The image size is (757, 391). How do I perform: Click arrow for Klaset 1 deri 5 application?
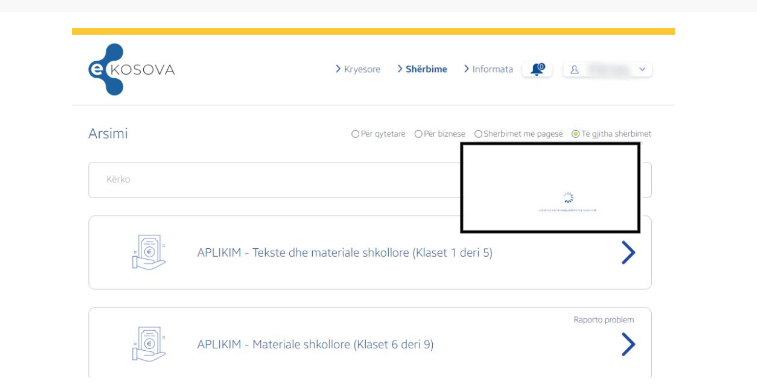pyautogui.click(x=628, y=252)
